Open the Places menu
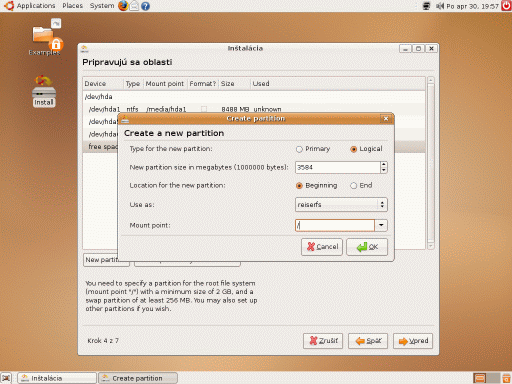Screen dimensions: 512x384 point(72,6)
